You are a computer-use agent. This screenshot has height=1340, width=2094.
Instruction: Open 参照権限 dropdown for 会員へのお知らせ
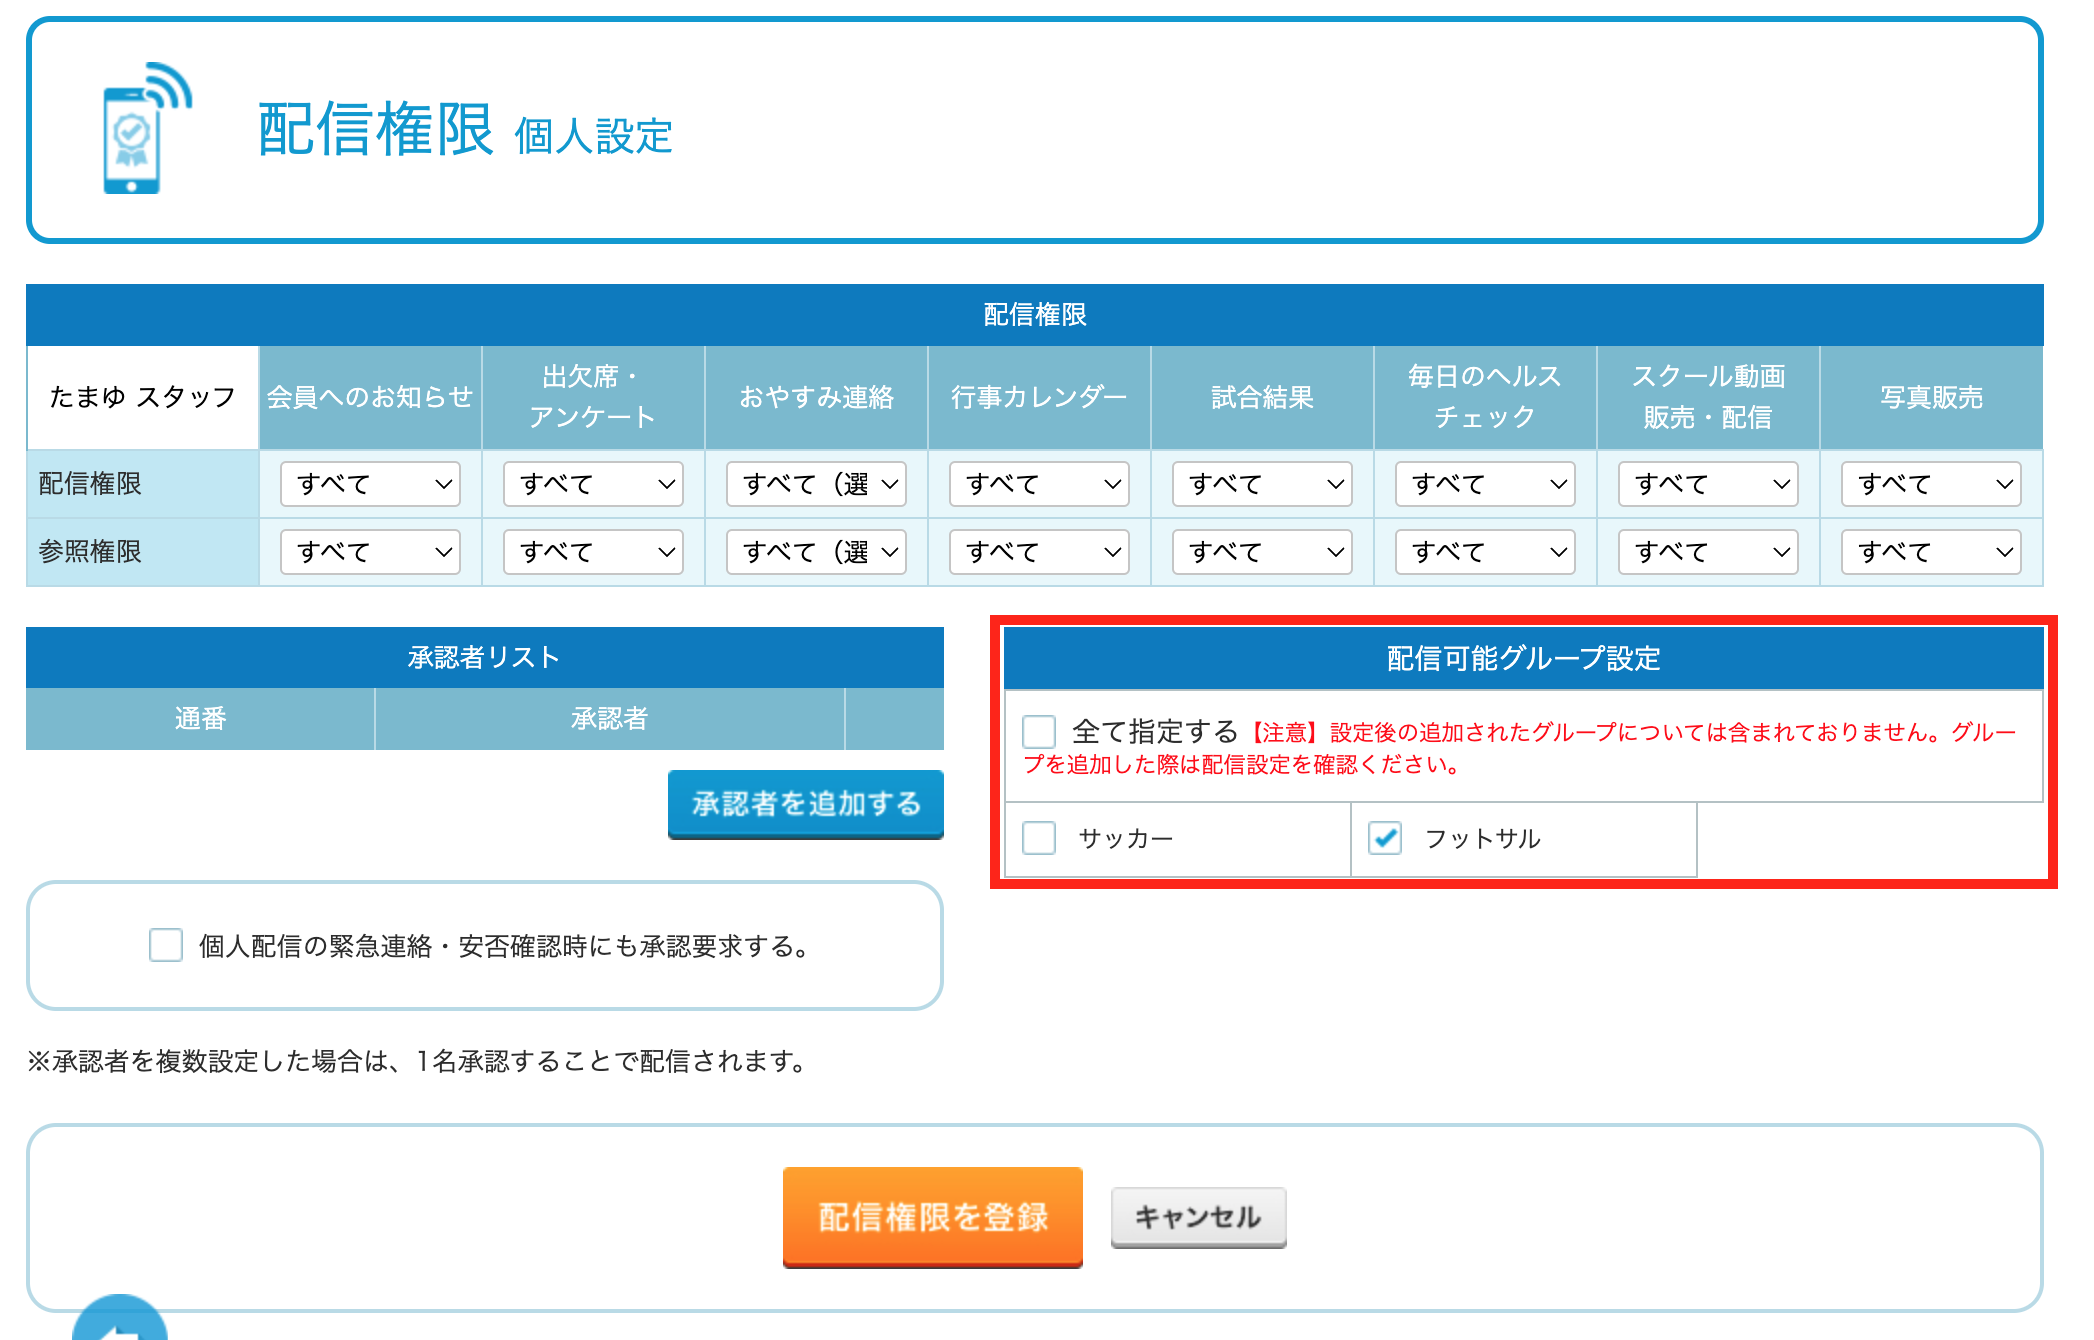click(370, 552)
